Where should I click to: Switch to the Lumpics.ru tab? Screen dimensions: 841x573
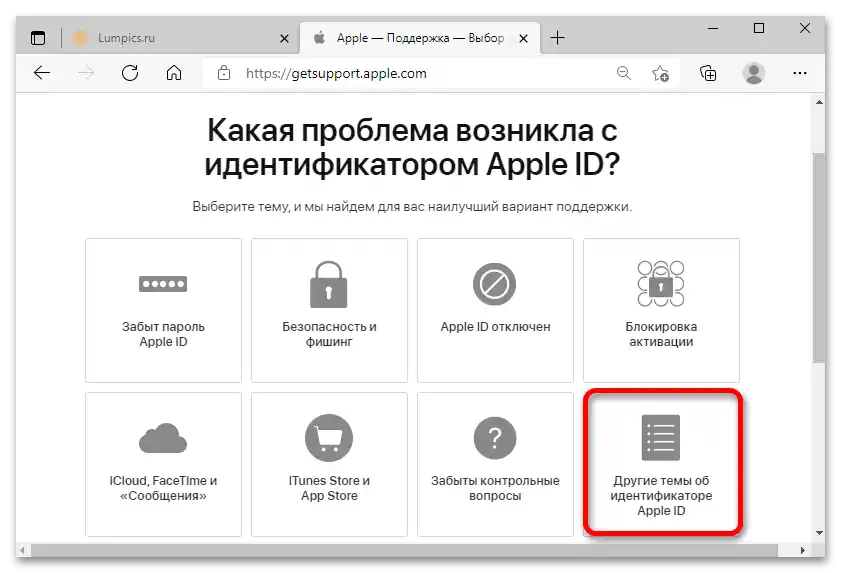click(x=181, y=38)
